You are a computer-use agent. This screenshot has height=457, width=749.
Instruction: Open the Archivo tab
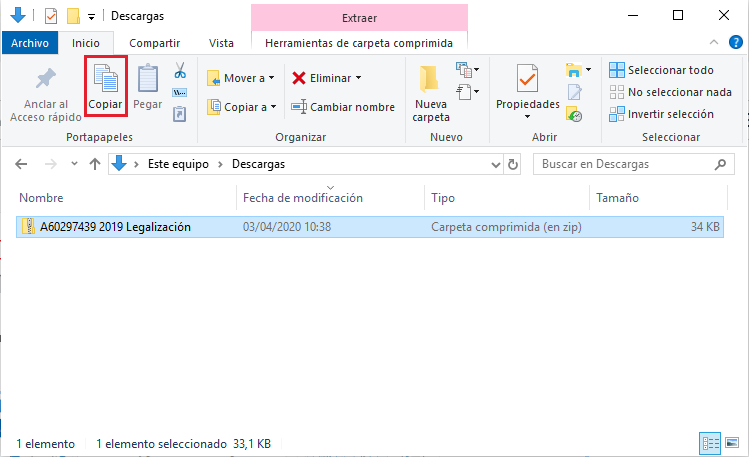30,43
